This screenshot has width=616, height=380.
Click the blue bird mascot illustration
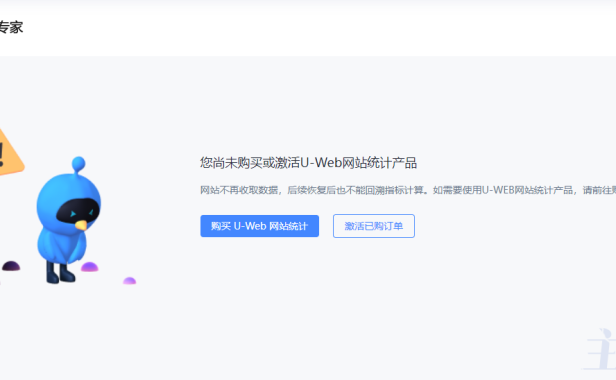(x=68, y=220)
